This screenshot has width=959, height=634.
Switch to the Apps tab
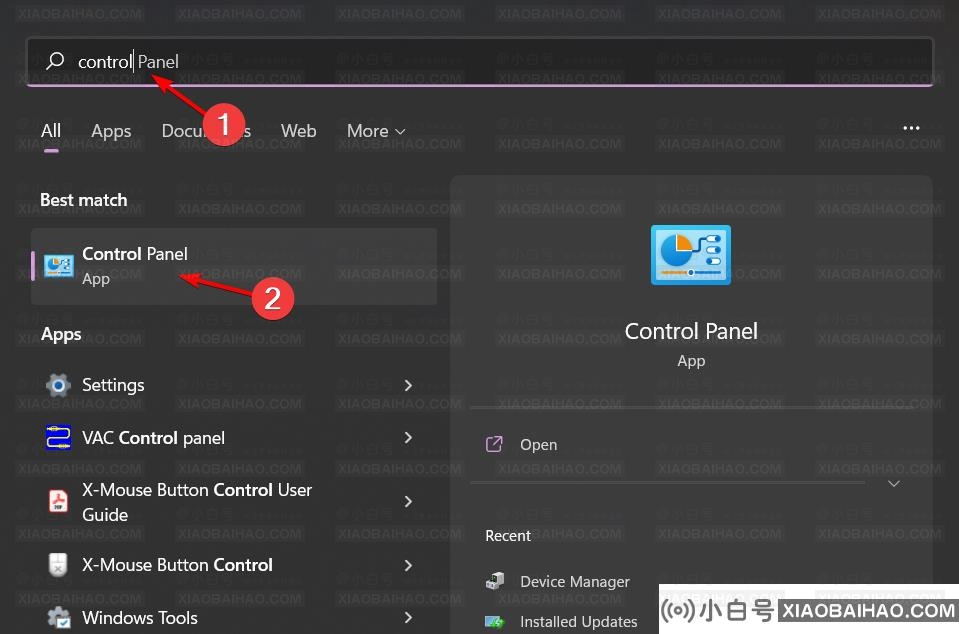[111, 131]
